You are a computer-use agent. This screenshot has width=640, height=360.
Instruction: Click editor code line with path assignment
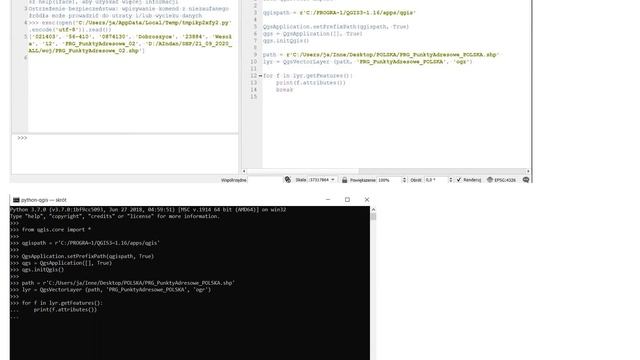pos(381,55)
